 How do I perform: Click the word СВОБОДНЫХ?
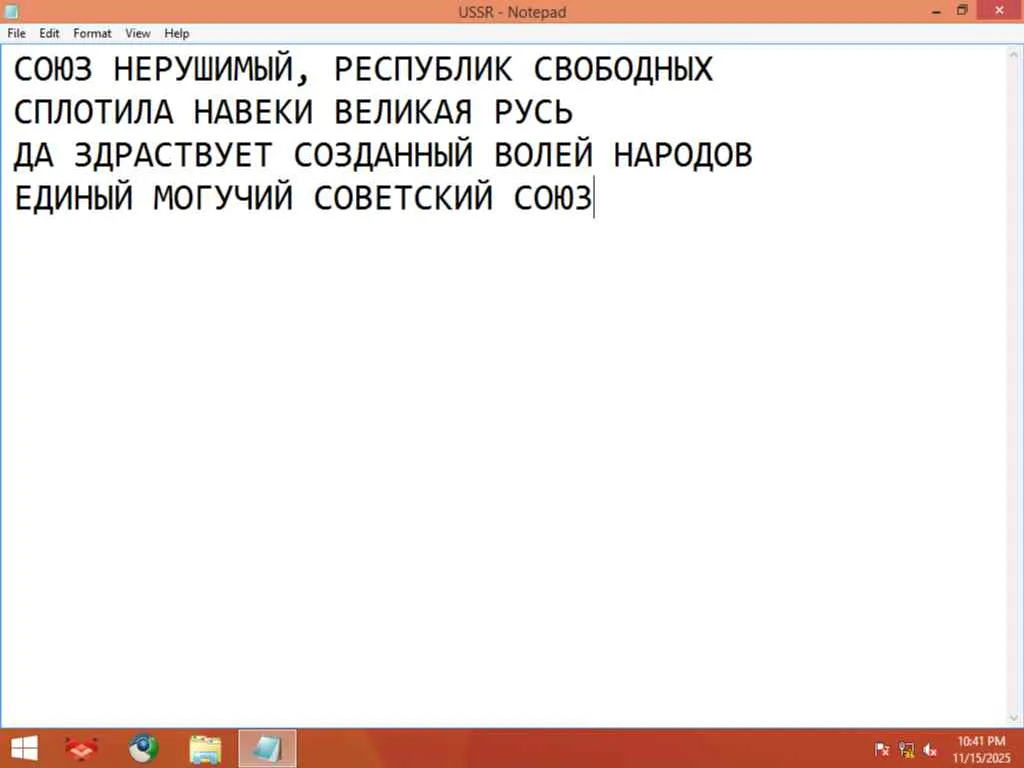click(623, 70)
